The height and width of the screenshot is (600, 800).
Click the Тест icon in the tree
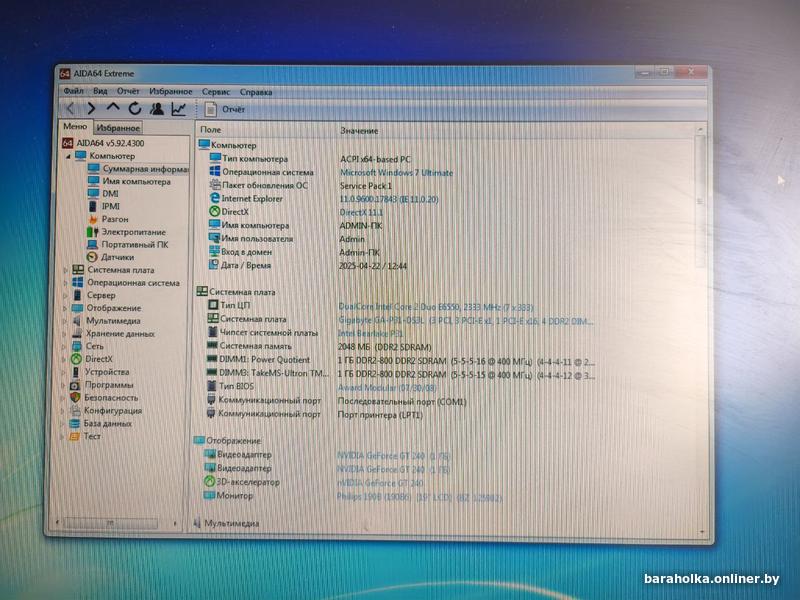pos(74,436)
